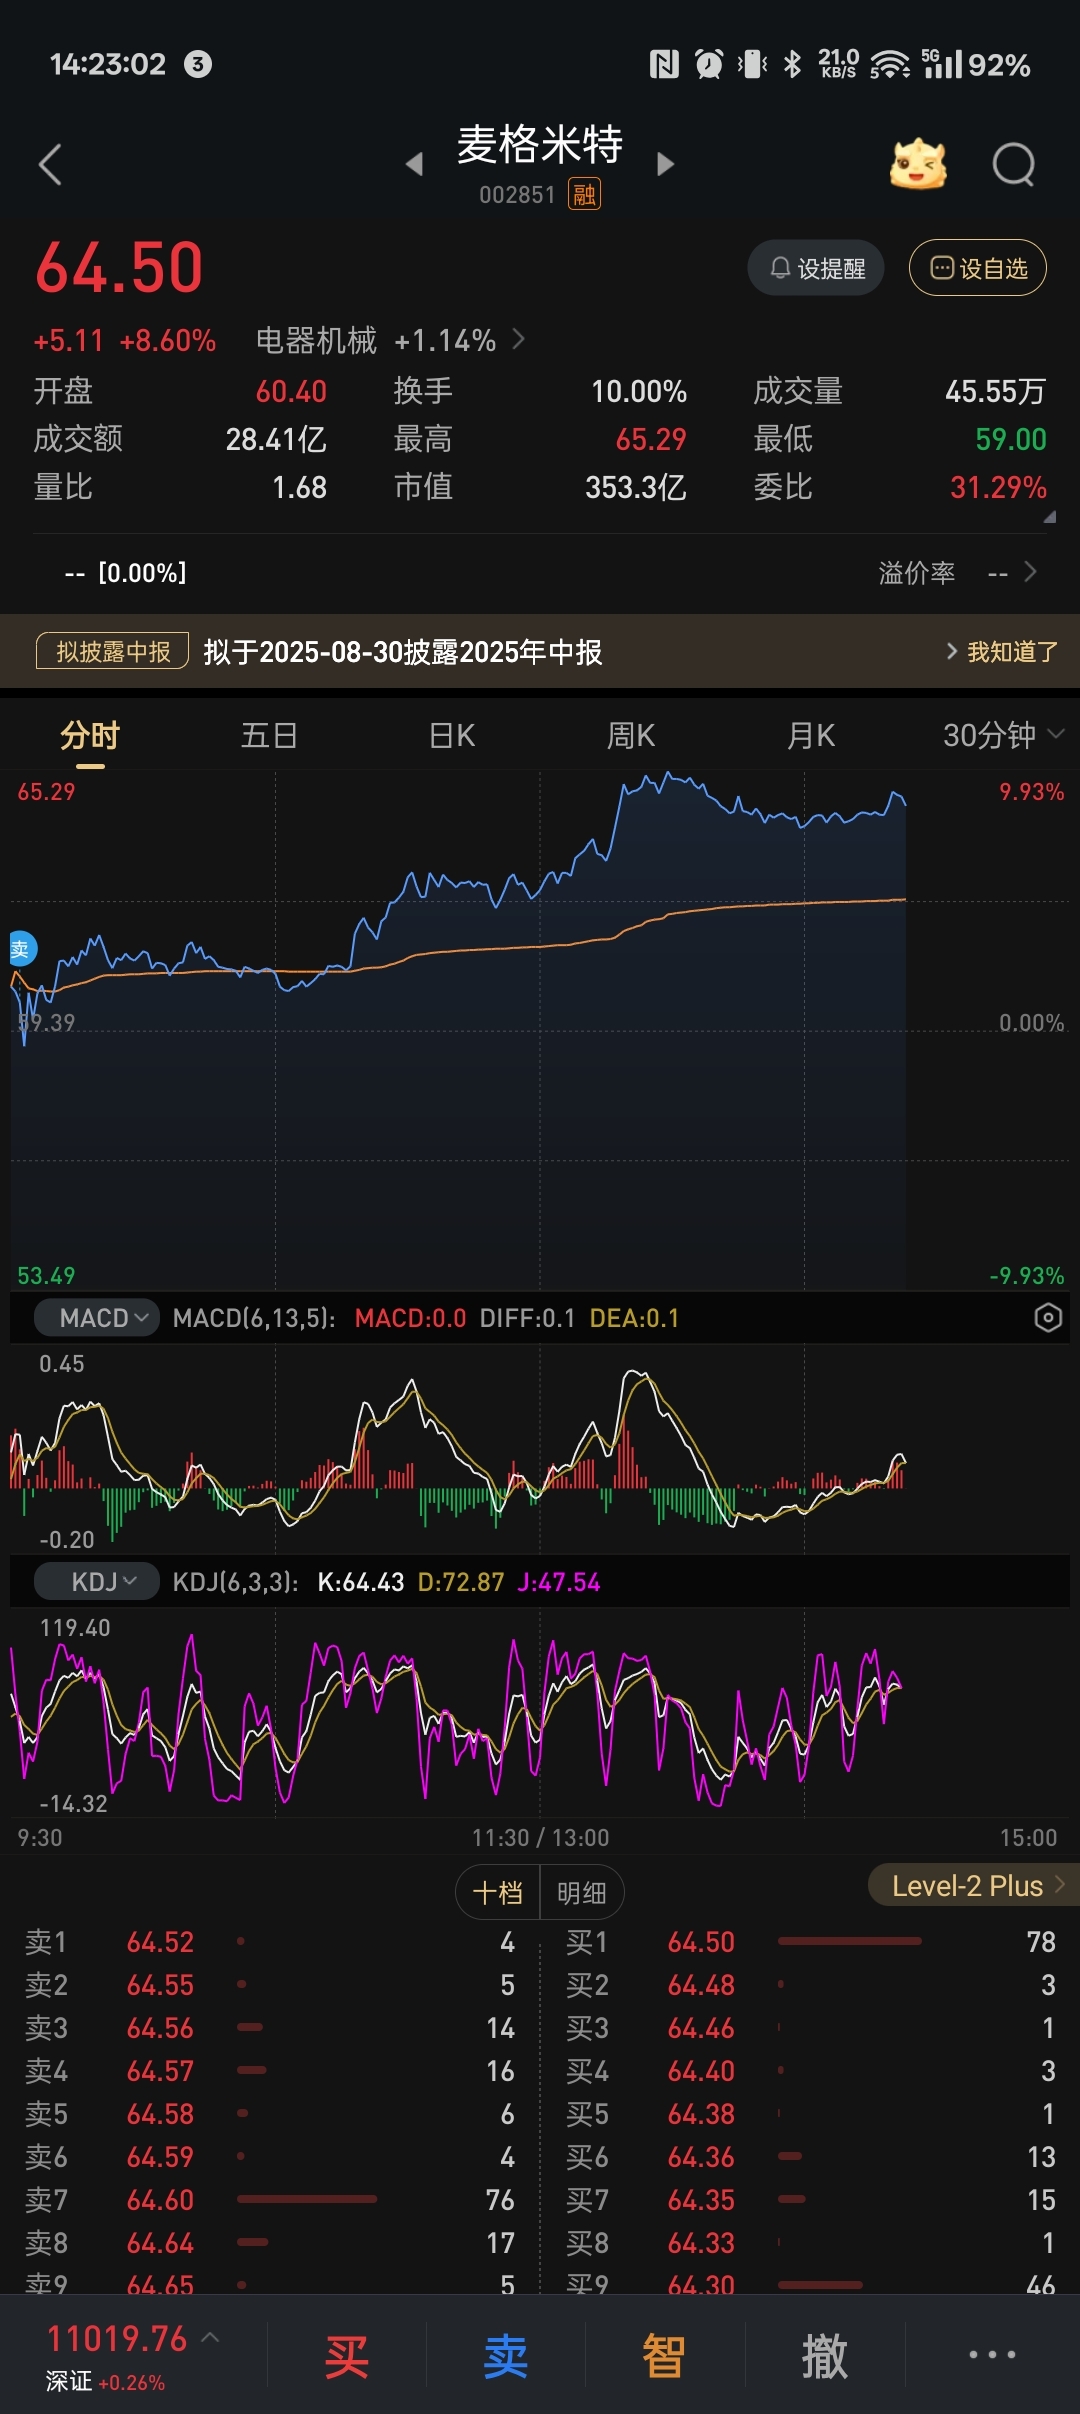Switch to the 周K chart tab
Screen dimensions: 1080x2414
click(x=631, y=736)
